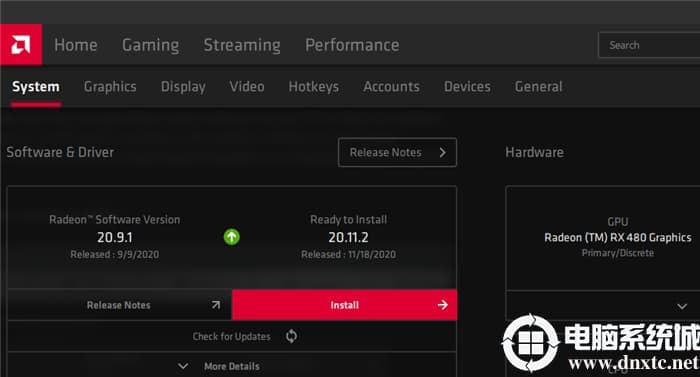Expand the GPU hardware details chevron

click(682, 306)
